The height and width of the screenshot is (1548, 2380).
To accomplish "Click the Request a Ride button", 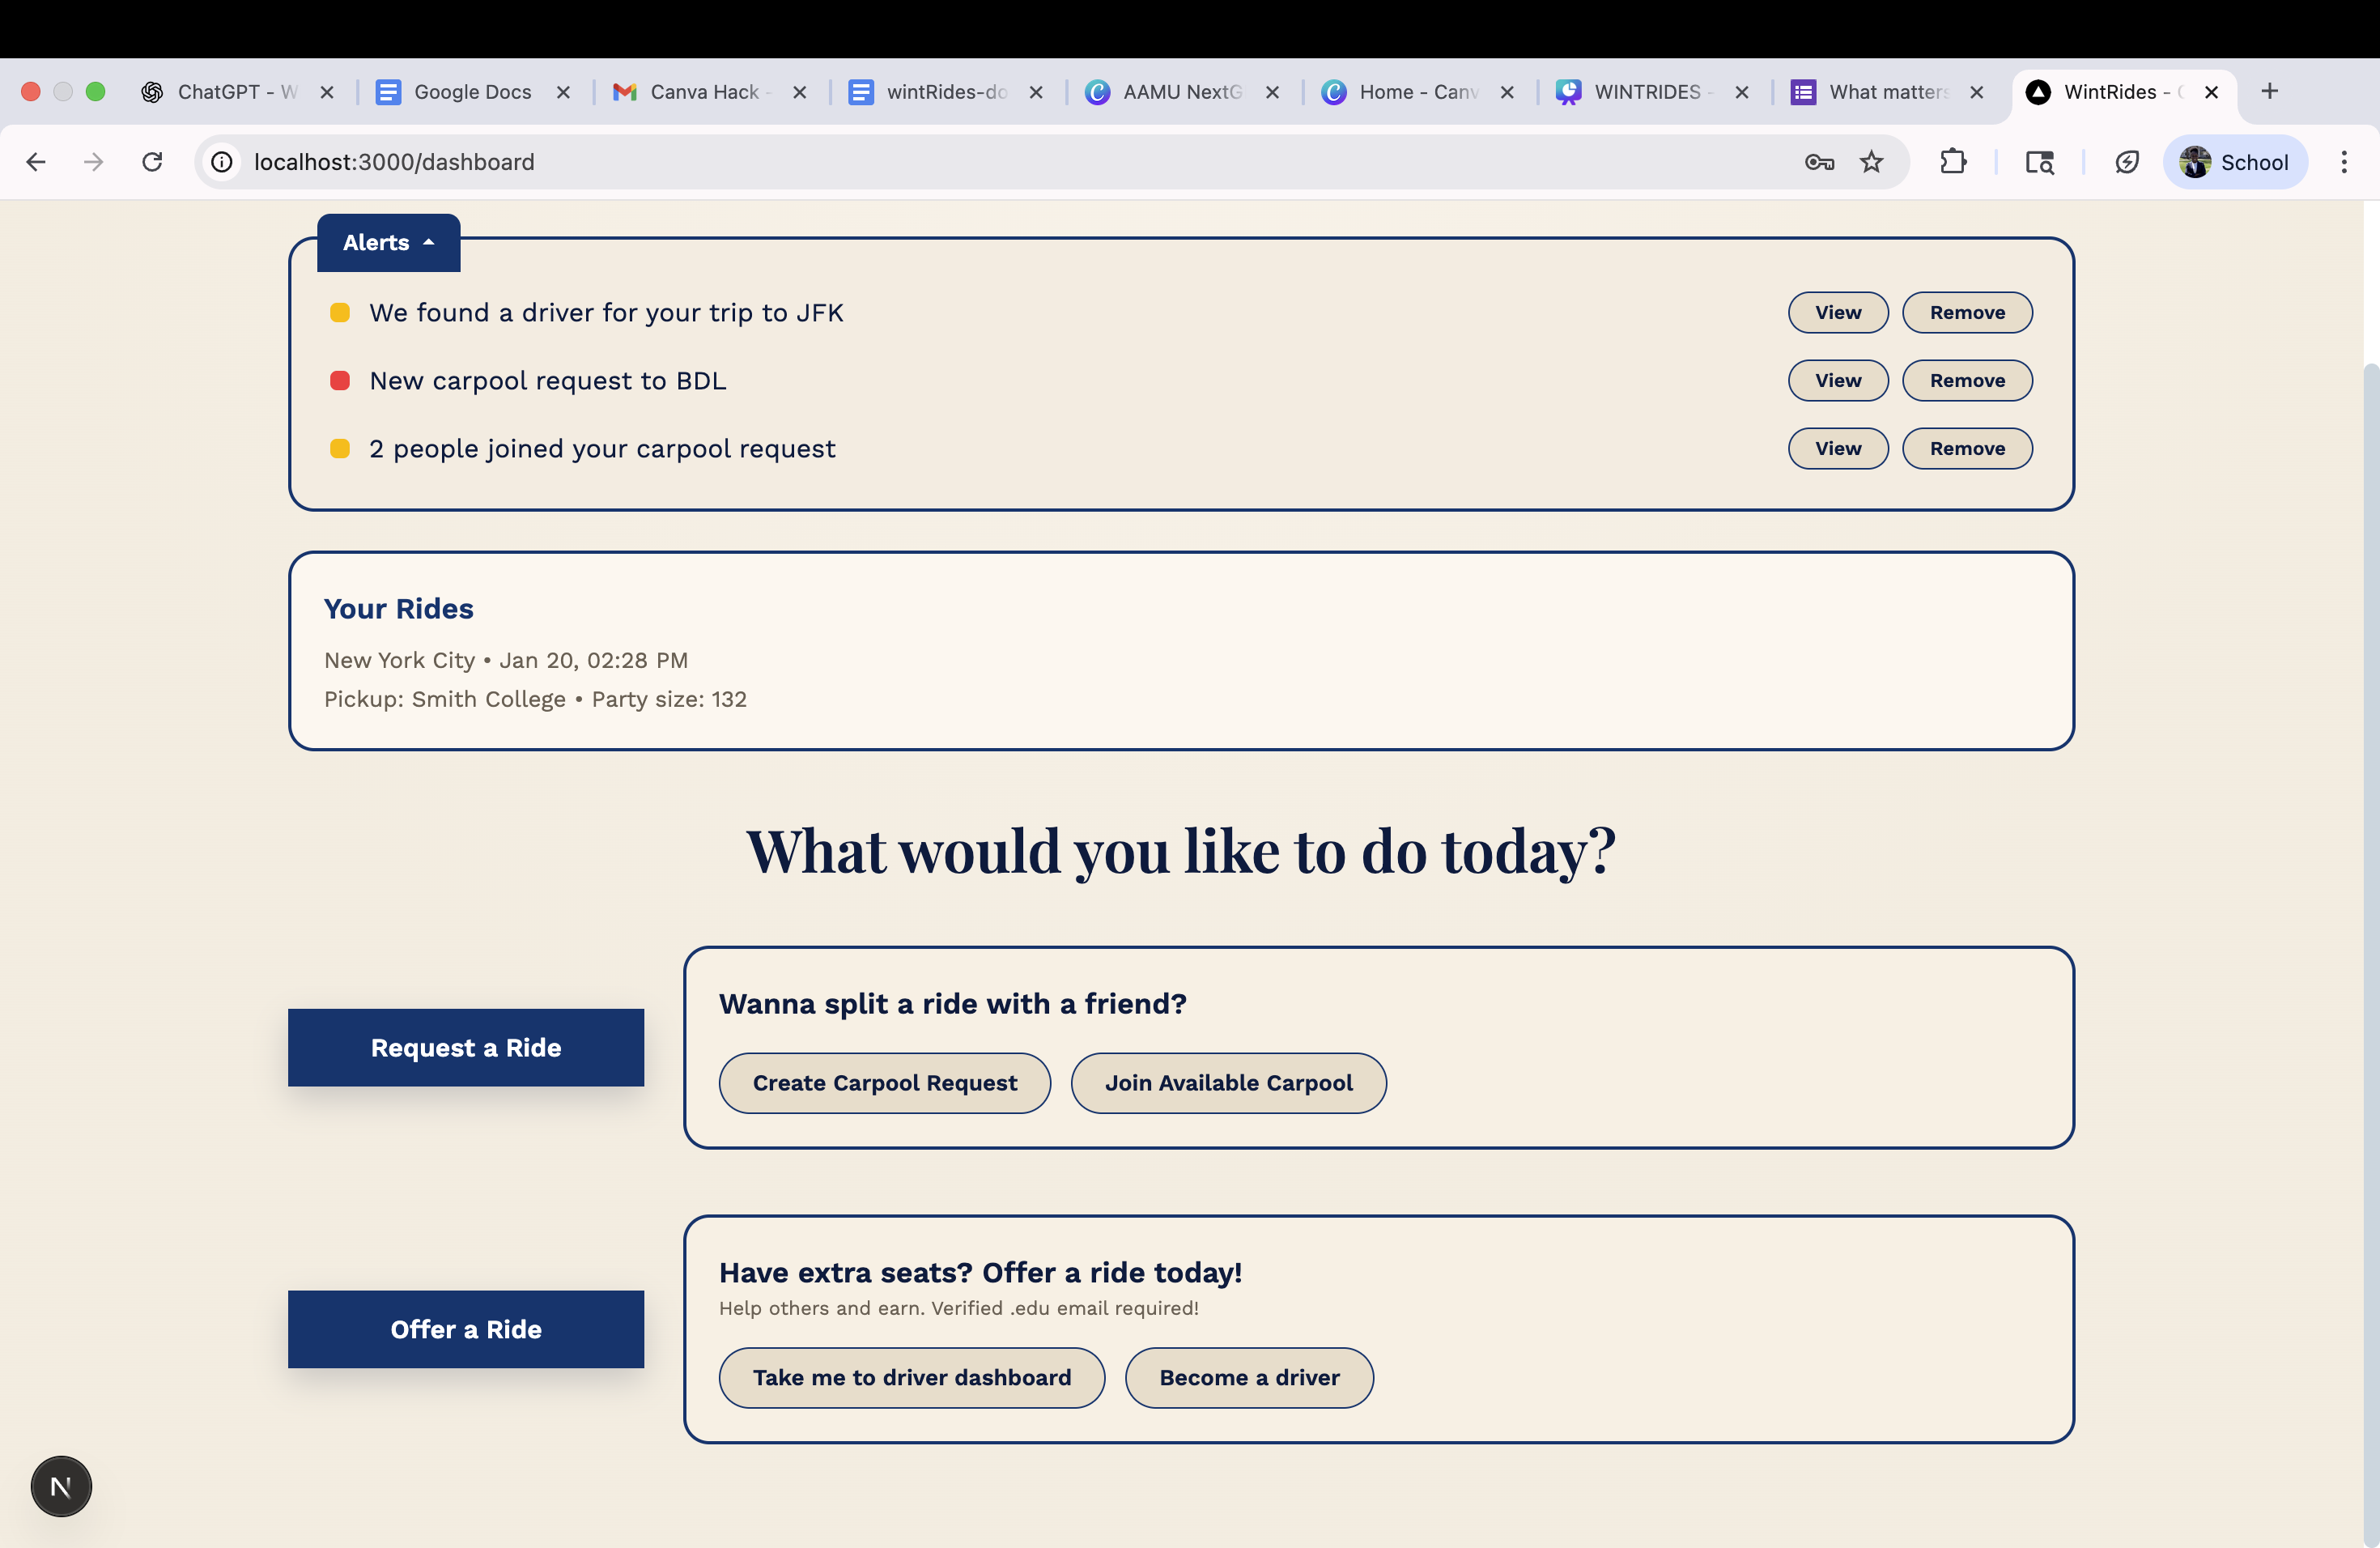I will tap(466, 1047).
